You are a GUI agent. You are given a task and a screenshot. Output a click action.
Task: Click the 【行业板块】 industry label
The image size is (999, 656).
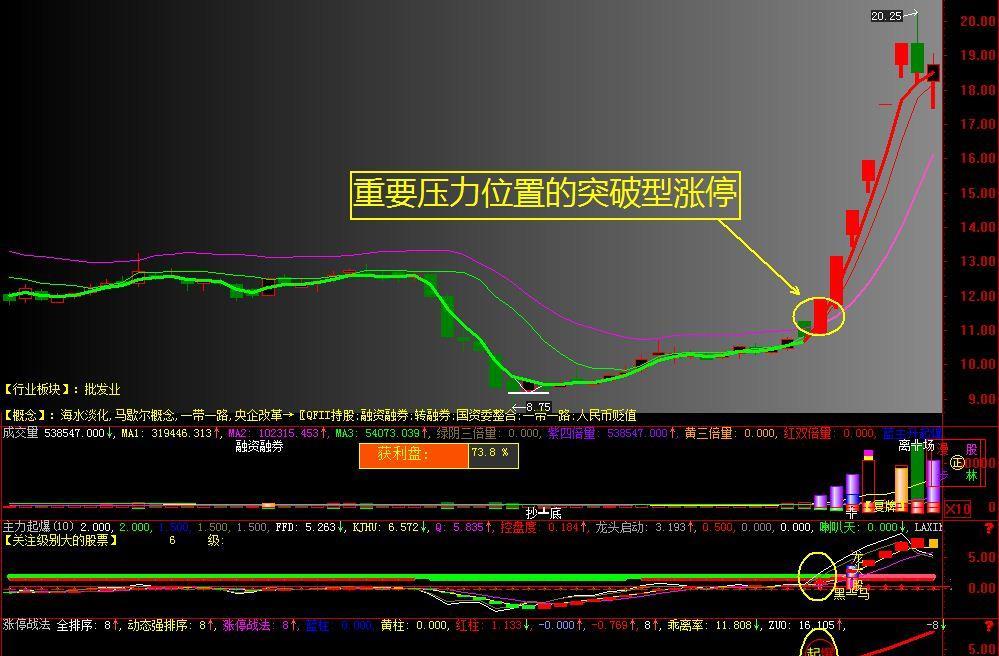[37, 389]
